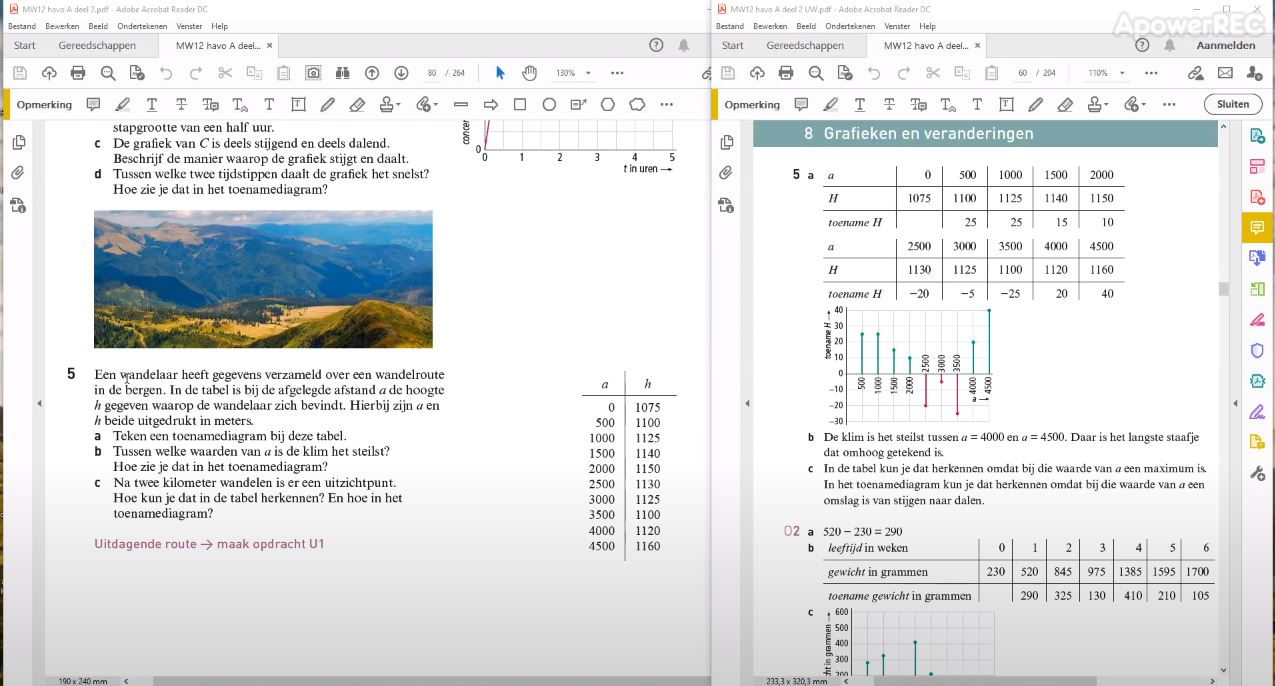The height and width of the screenshot is (686, 1275).
Task: Close MW12 havo A deel tab in left window
Action: (x=271, y=46)
